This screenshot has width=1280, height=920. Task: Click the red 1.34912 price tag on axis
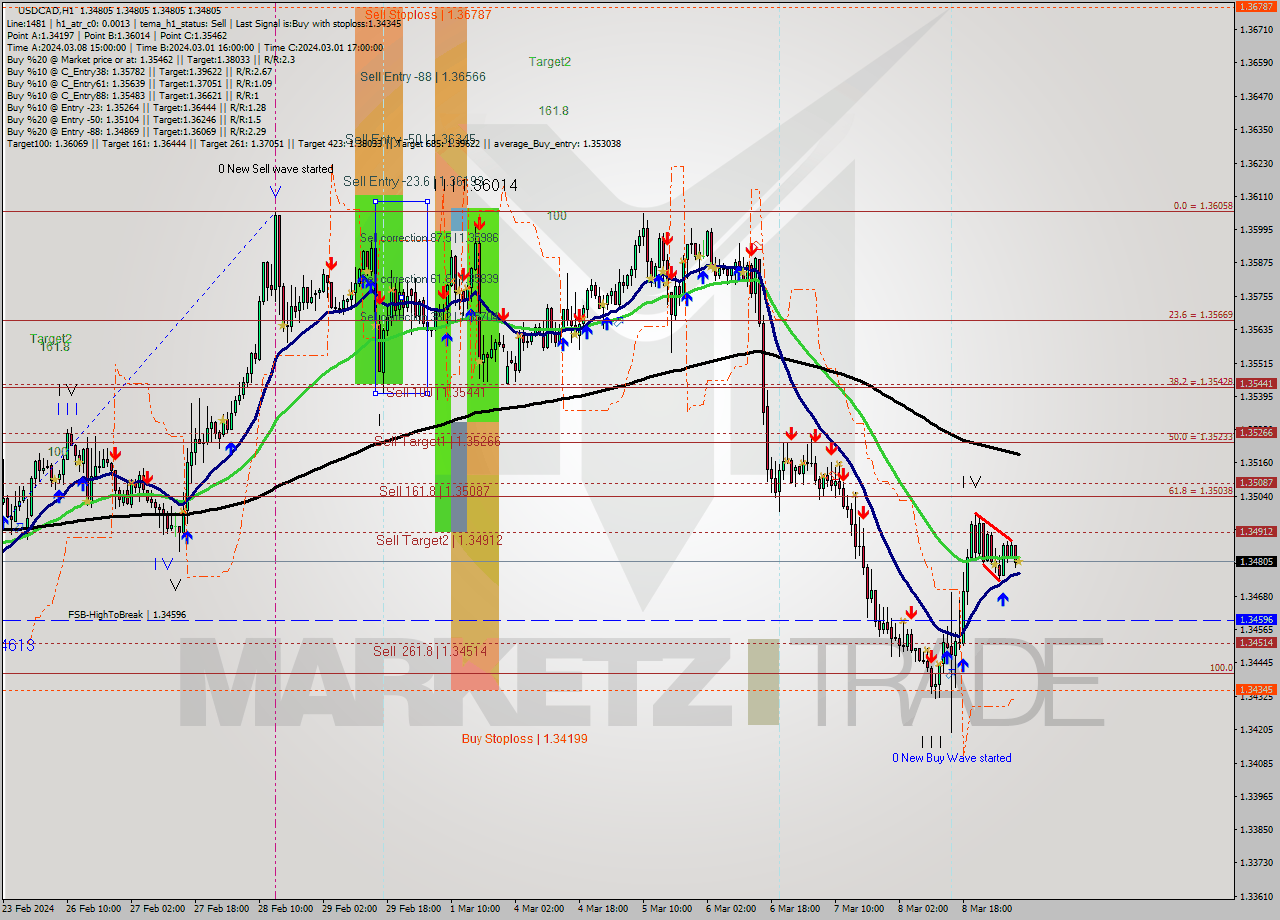pos(1255,531)
